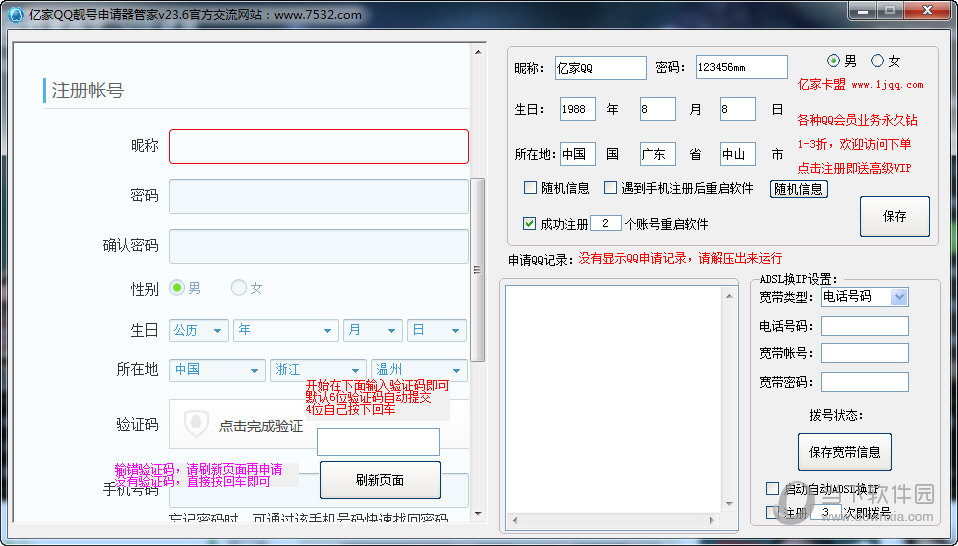This screenshot has width=958, height=546.
Task: Click the 注册帐号 heading text
Action: pos(87,90)
